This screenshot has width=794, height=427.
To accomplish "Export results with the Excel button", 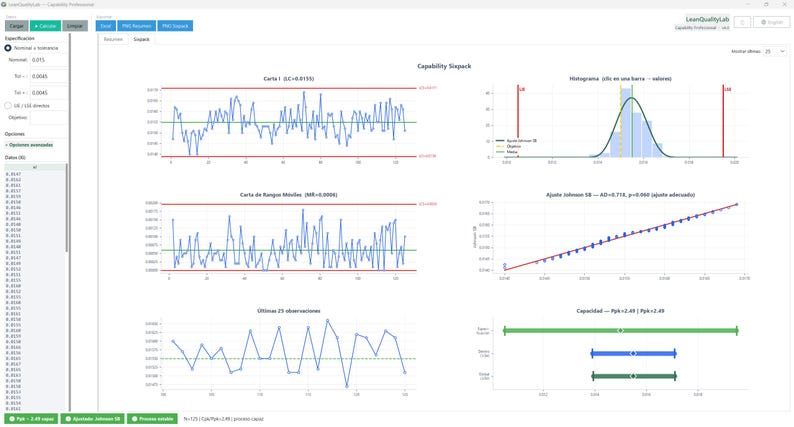I will point(106,26).
